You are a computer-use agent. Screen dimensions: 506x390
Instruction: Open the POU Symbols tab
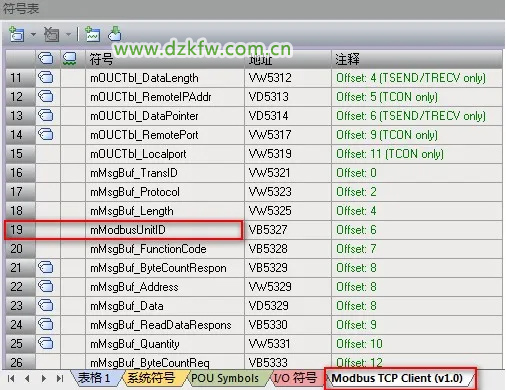tap(225, 378)
